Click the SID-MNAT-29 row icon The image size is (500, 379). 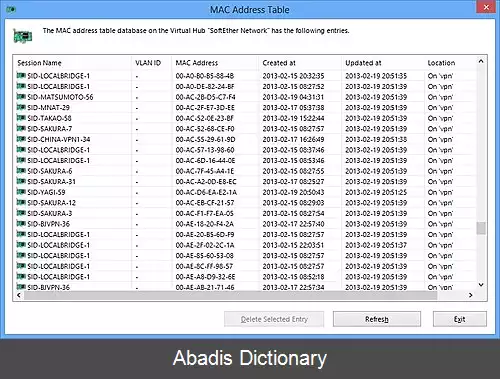[21, 107]
